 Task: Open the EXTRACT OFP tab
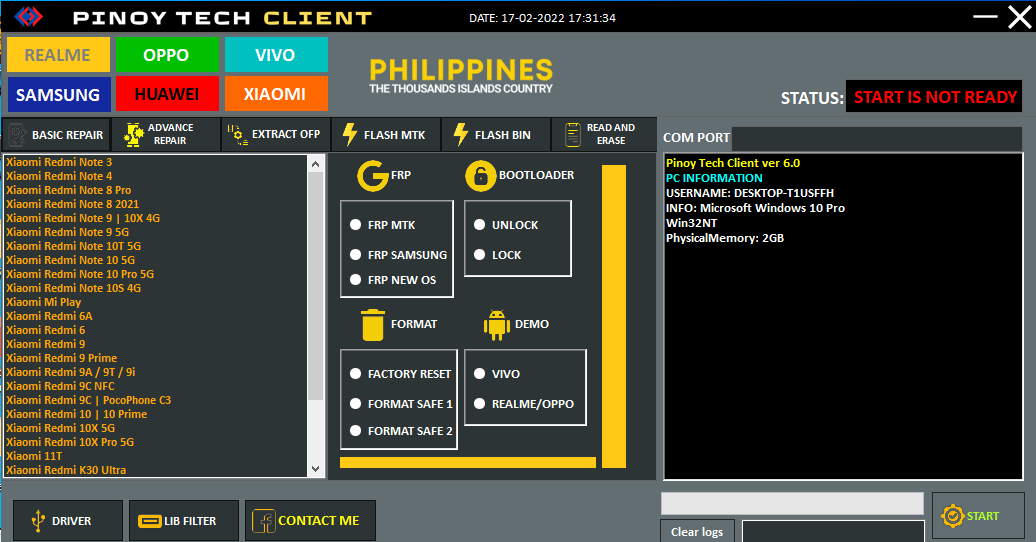(x=276, y=135)
